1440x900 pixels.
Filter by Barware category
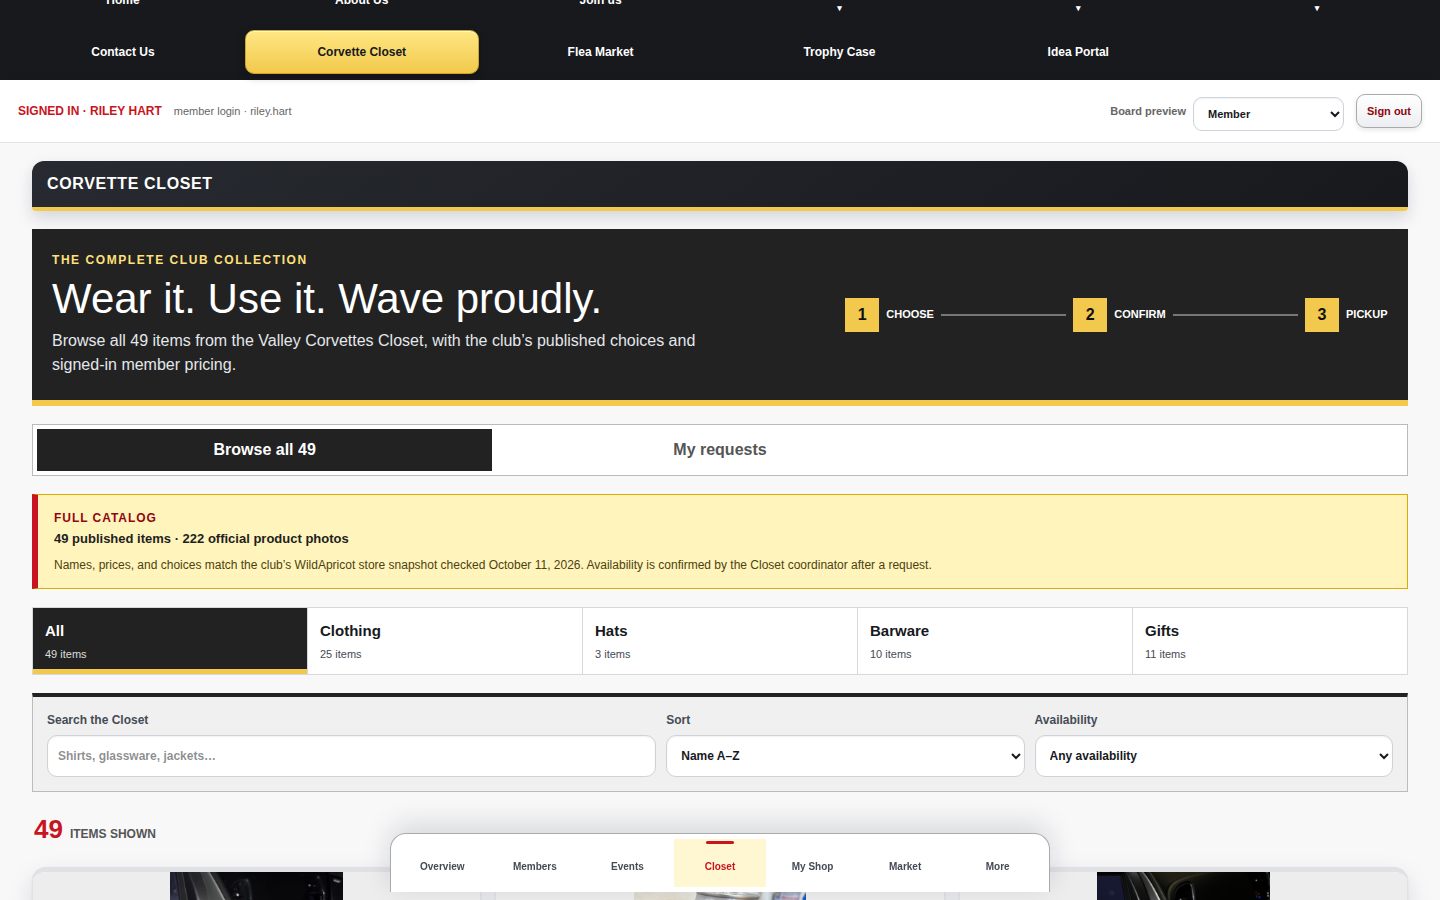click(995, 641)
